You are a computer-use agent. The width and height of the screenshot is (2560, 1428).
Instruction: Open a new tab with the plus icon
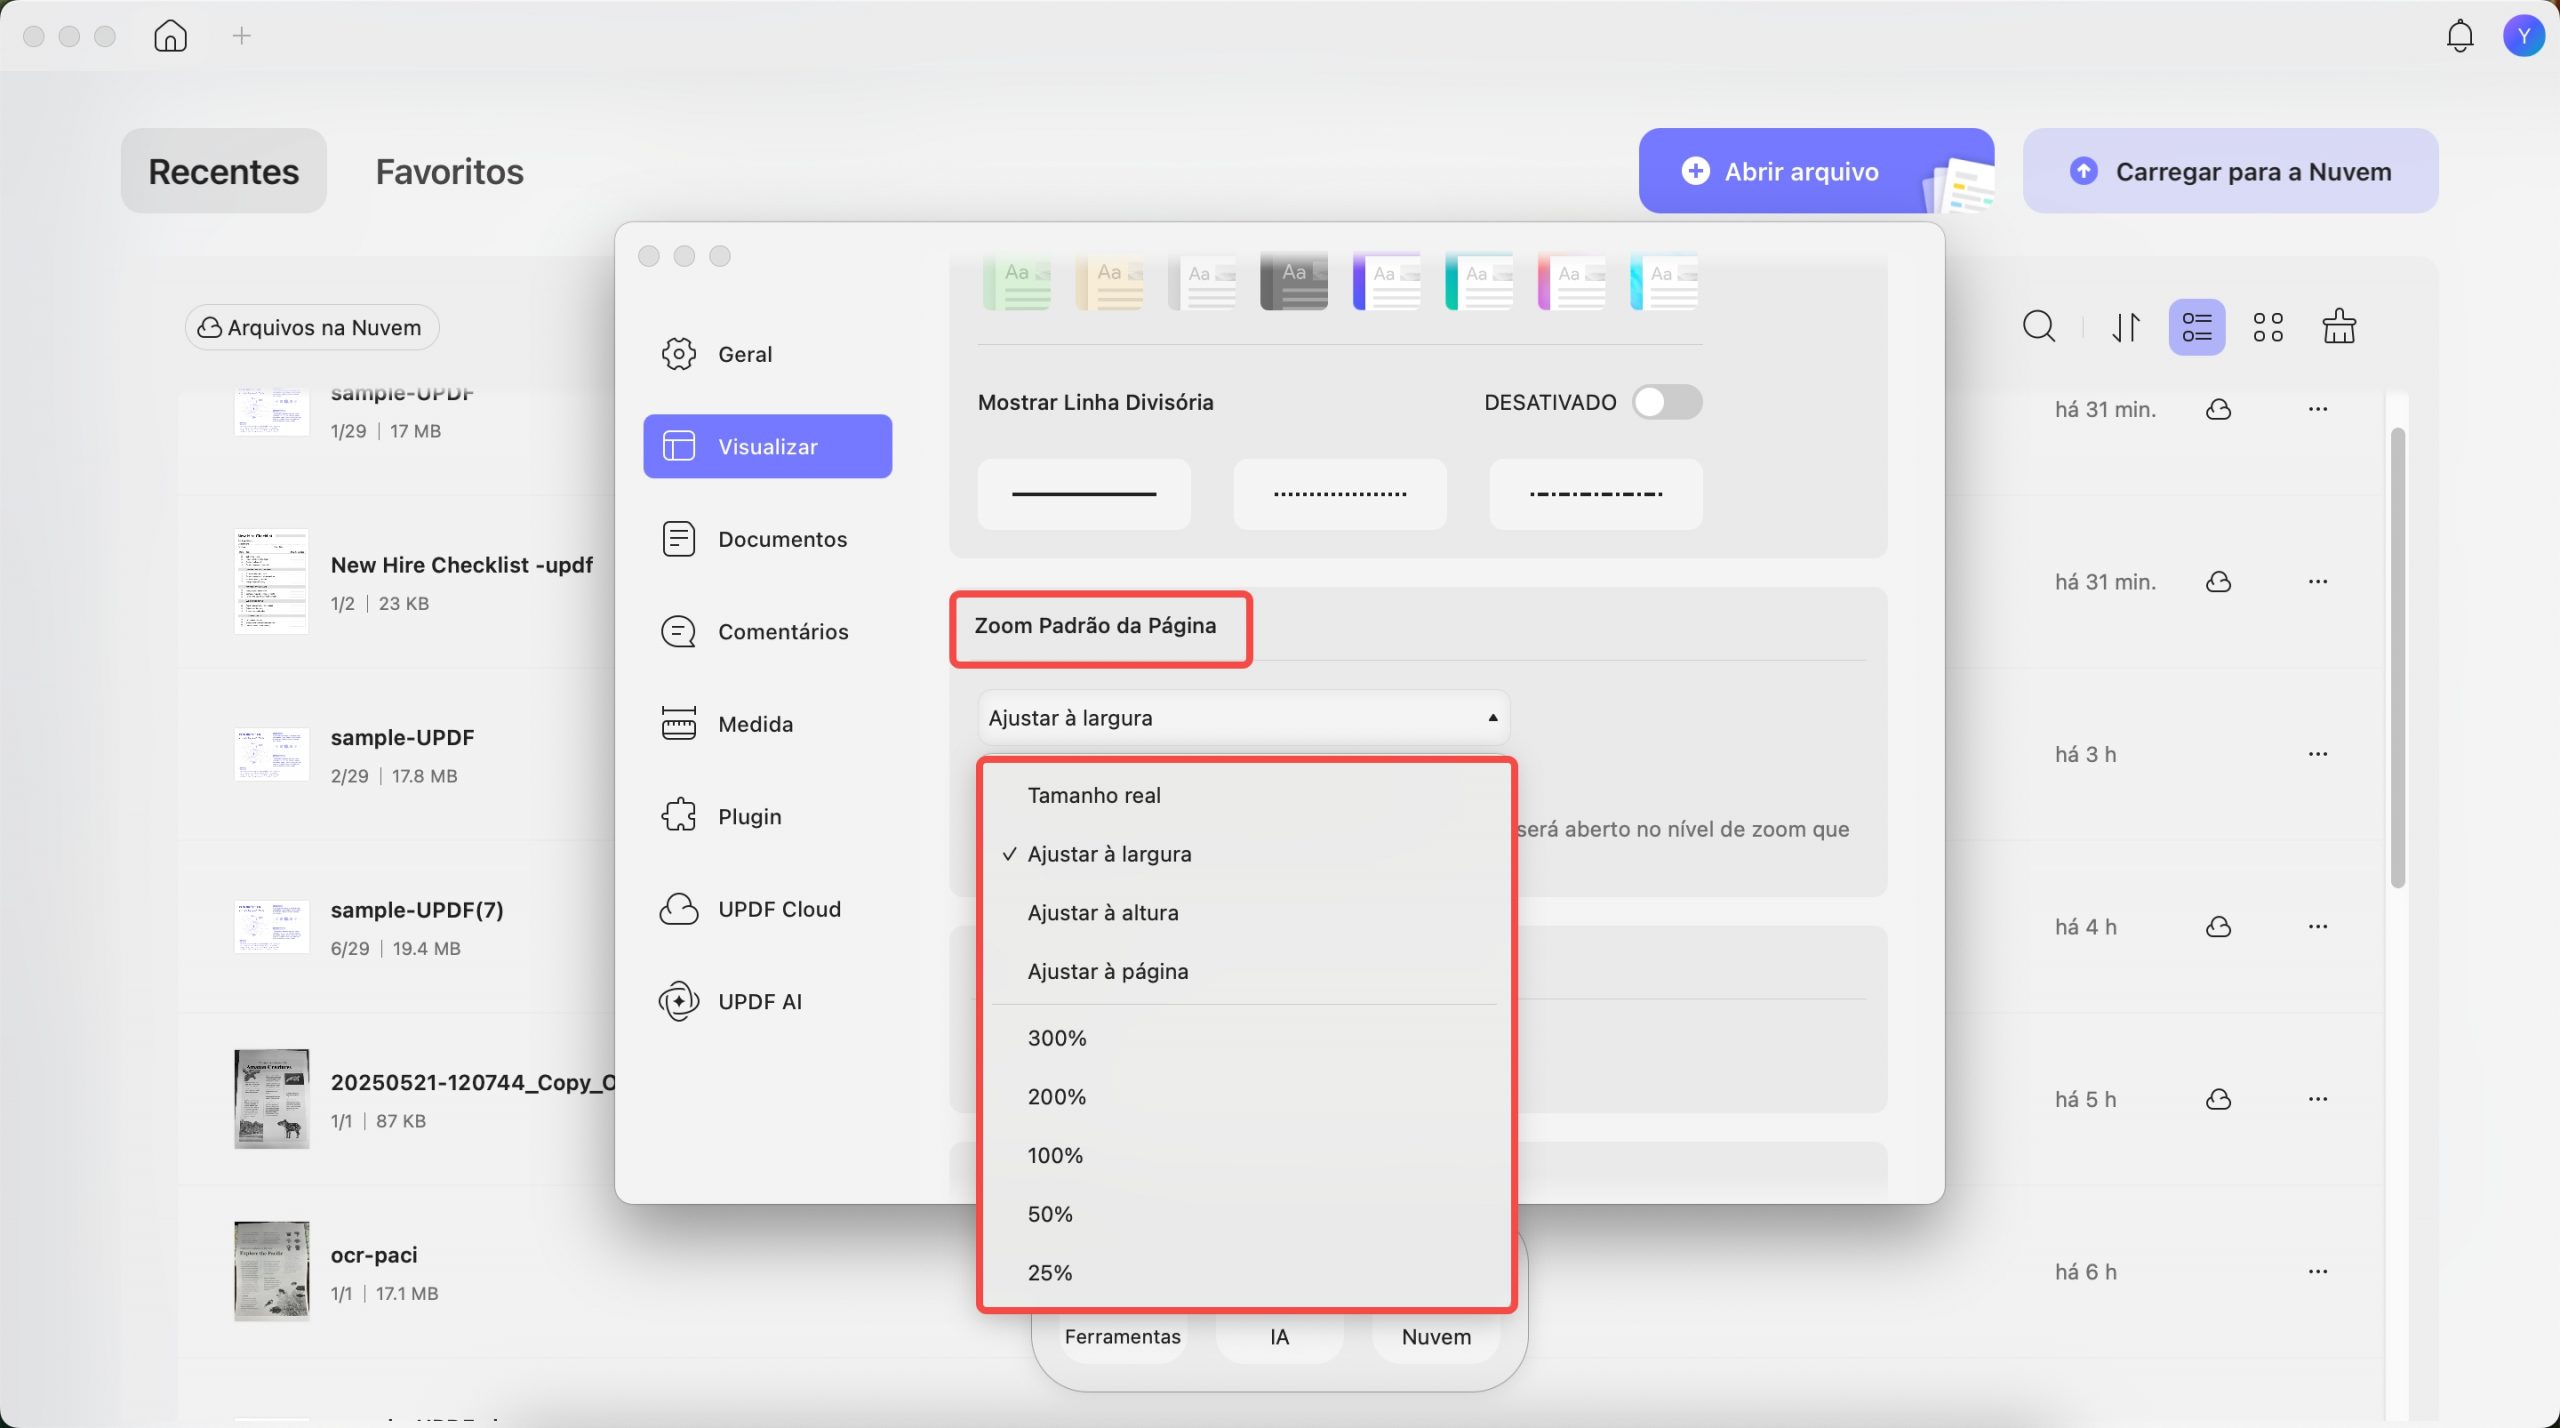(x=242, y=36)
